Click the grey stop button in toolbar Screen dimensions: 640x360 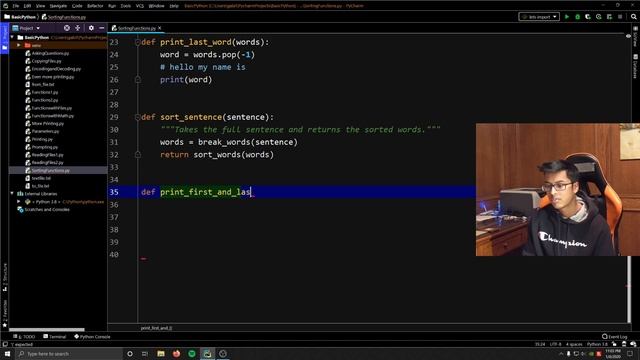620,17
